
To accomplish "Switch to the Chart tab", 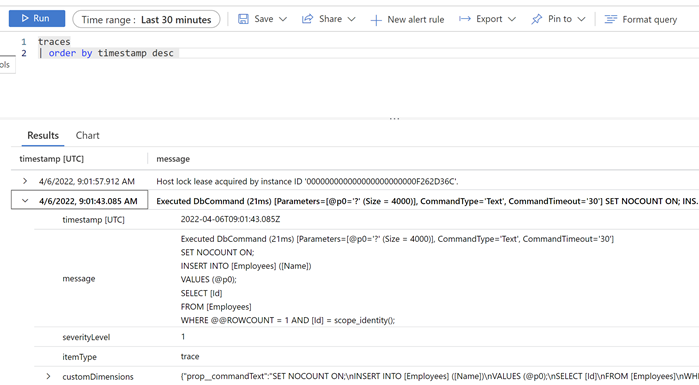I will pyautogui.click(x=87, y=135).
